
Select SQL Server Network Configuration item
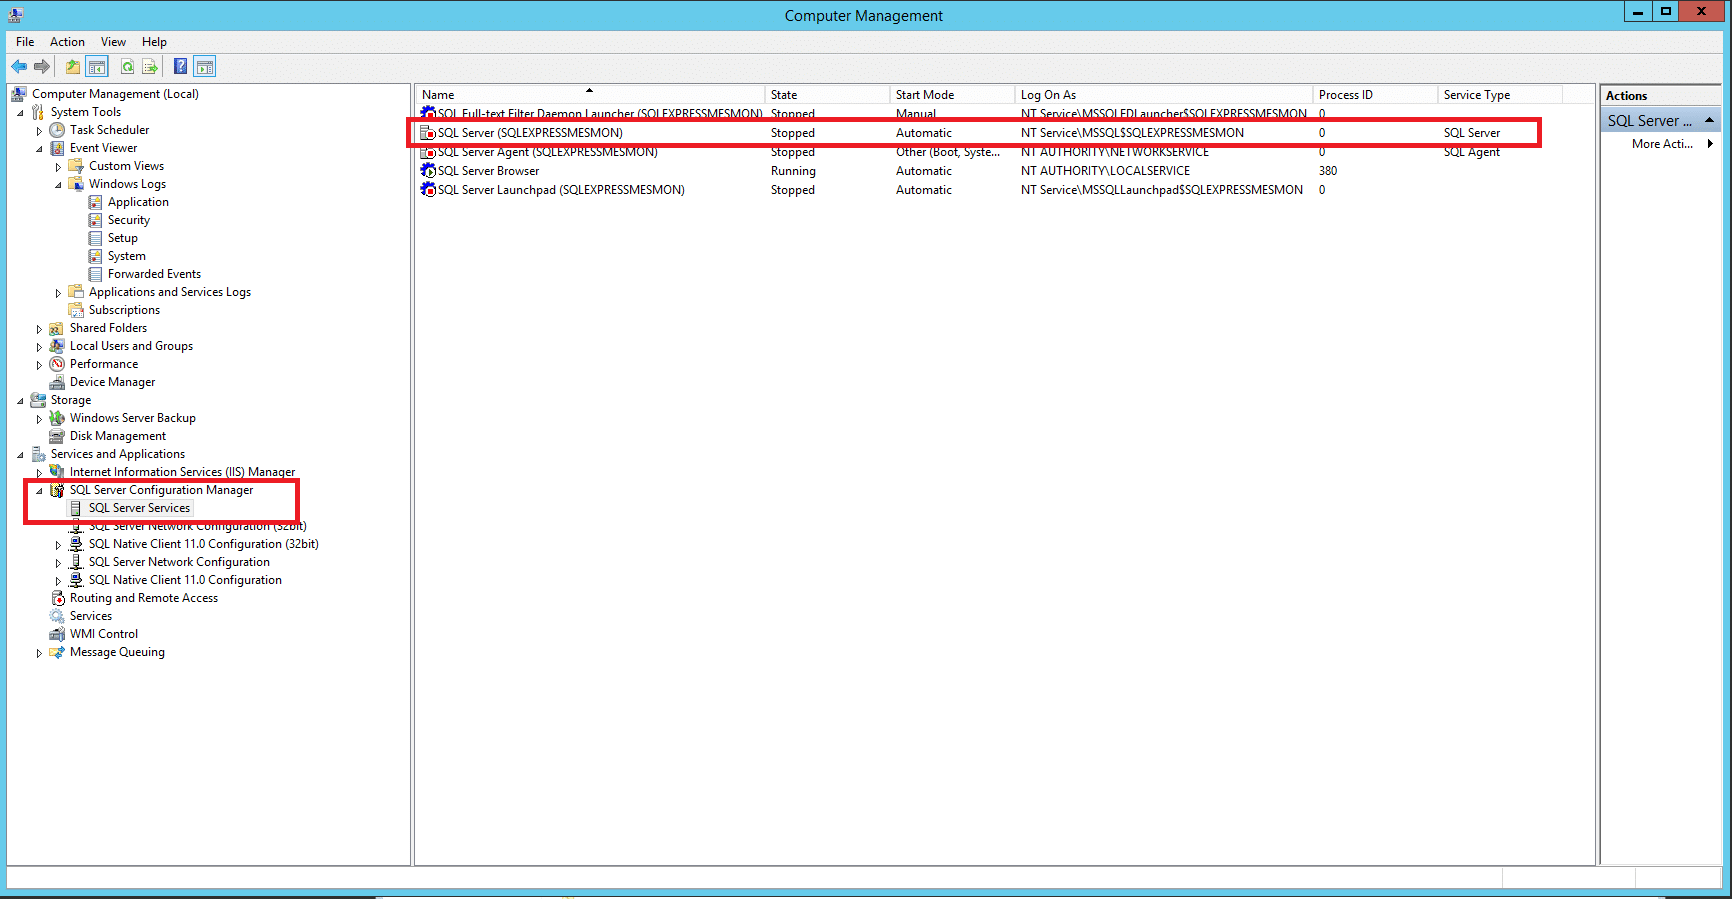tap(179, 562)
